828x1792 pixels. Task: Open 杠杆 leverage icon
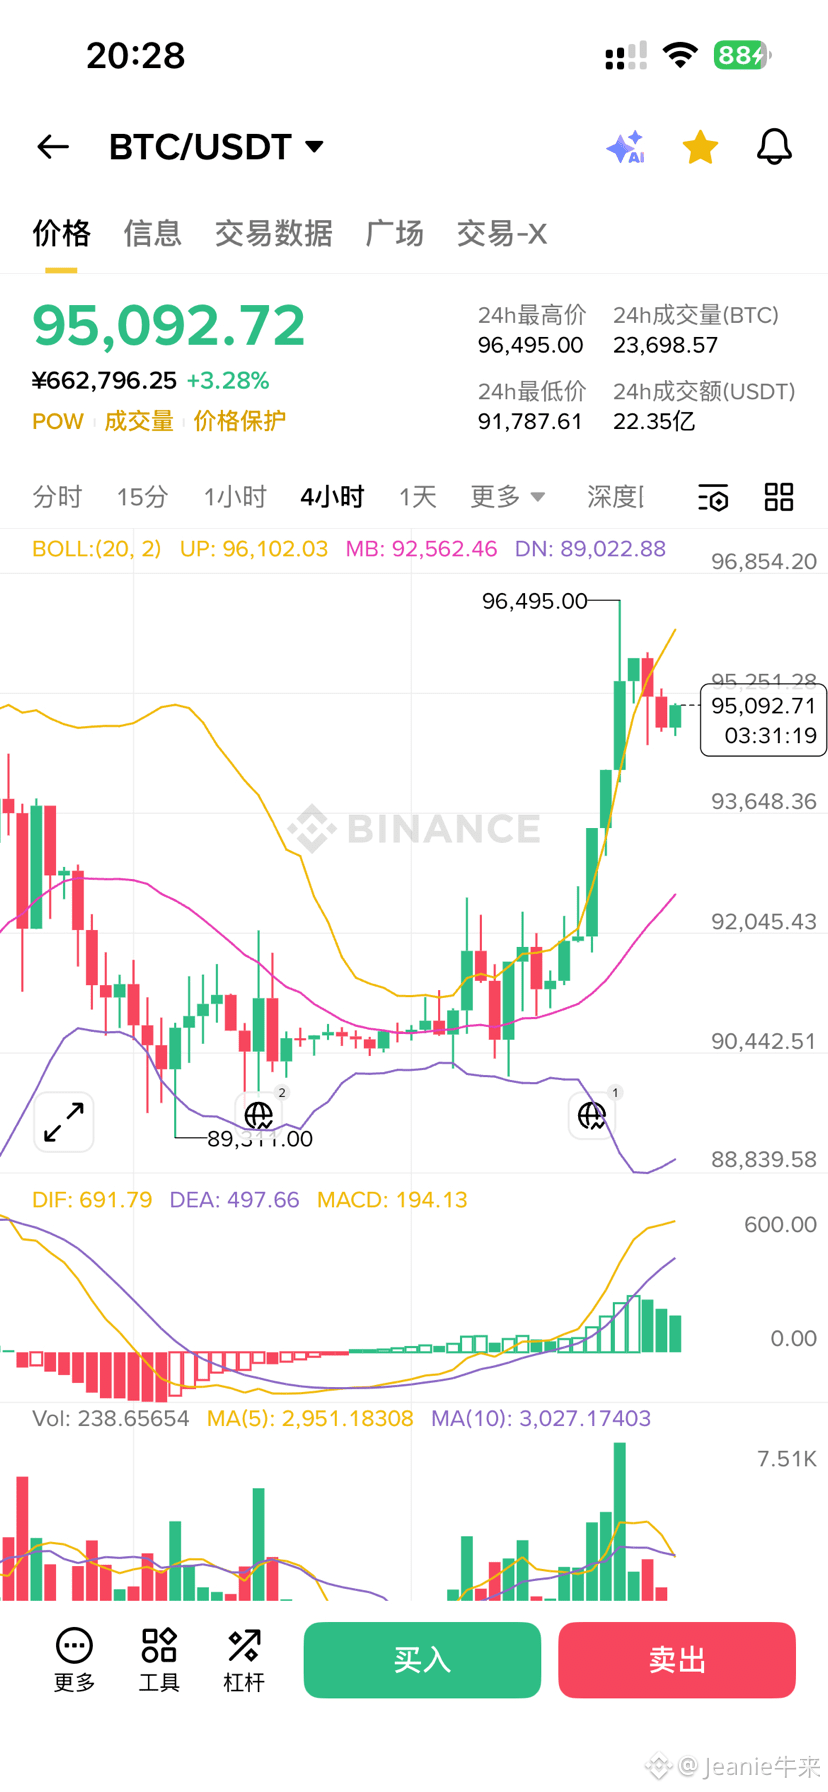tap(244, 1660)
